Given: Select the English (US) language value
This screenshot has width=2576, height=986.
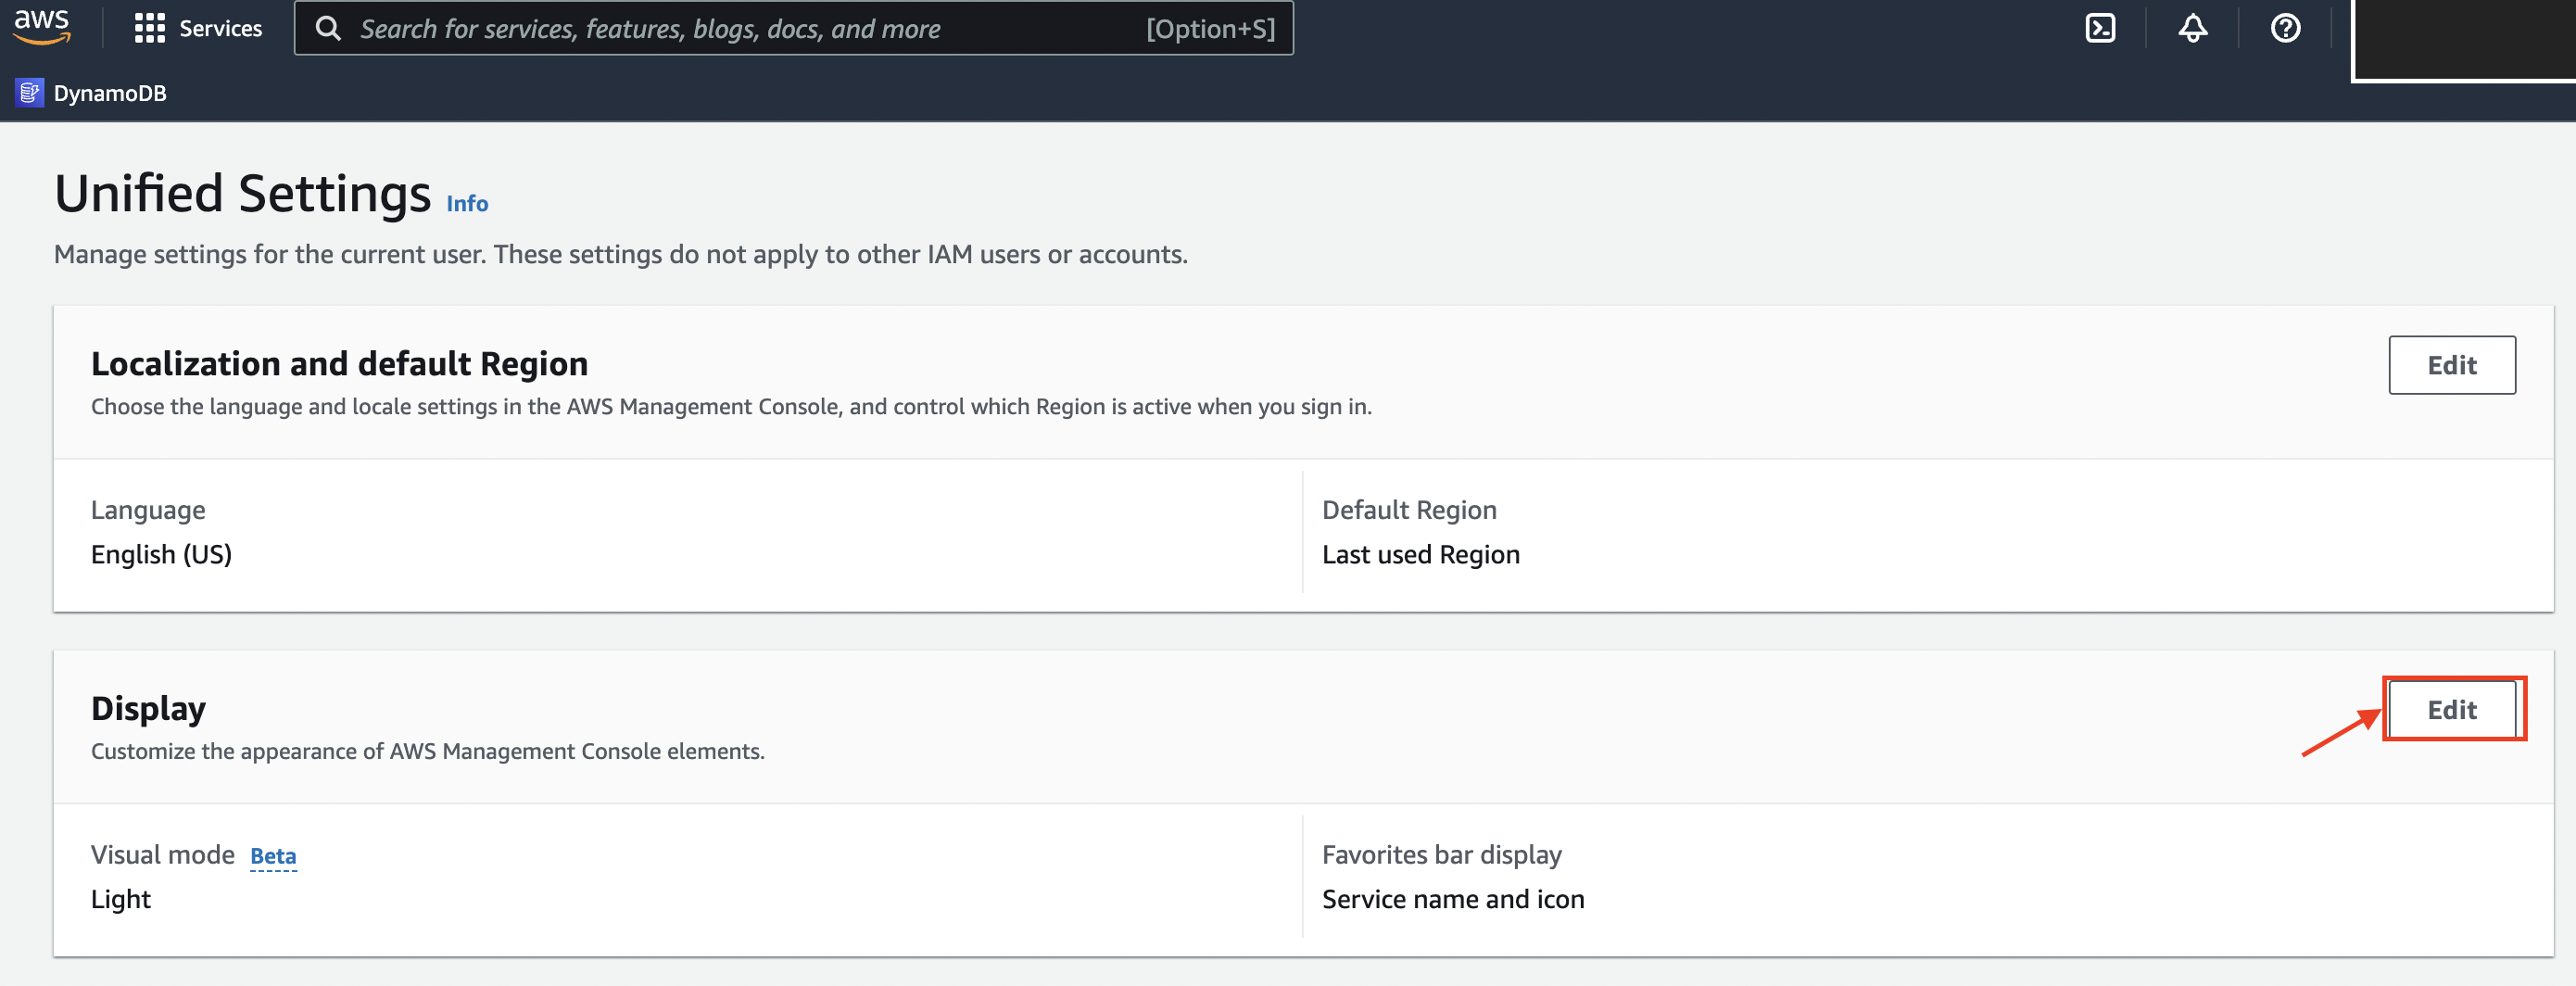Looking at the screenshot, I should 161,554.
